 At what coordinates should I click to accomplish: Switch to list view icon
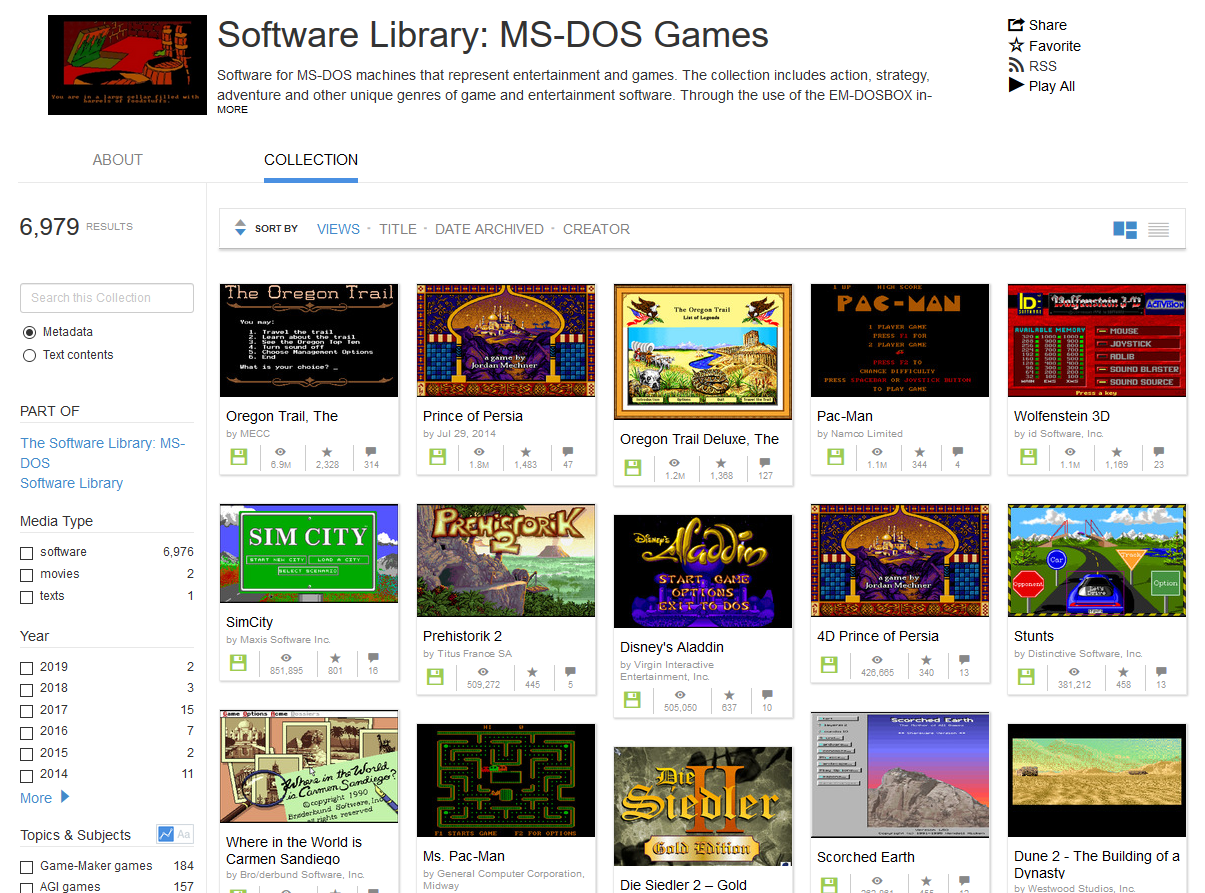point(1159,229)
